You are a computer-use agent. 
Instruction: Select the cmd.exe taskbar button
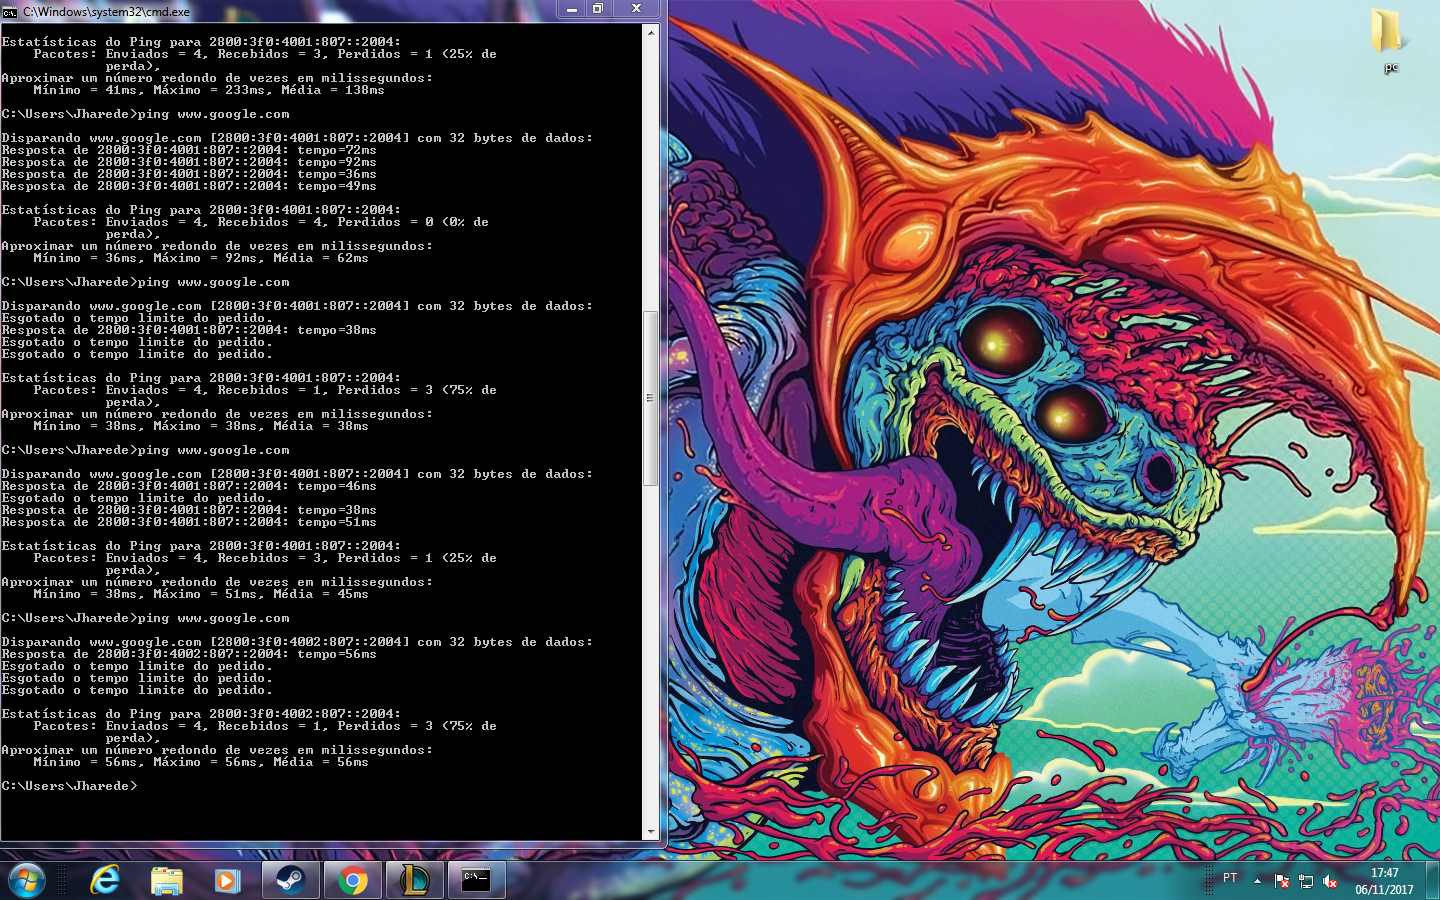point(476,880)
